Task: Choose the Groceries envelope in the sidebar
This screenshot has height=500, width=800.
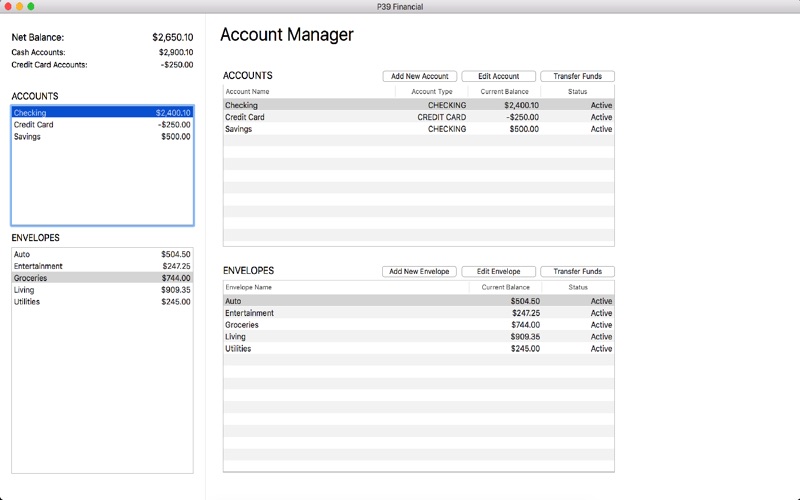Action: [x=102, y=278]
